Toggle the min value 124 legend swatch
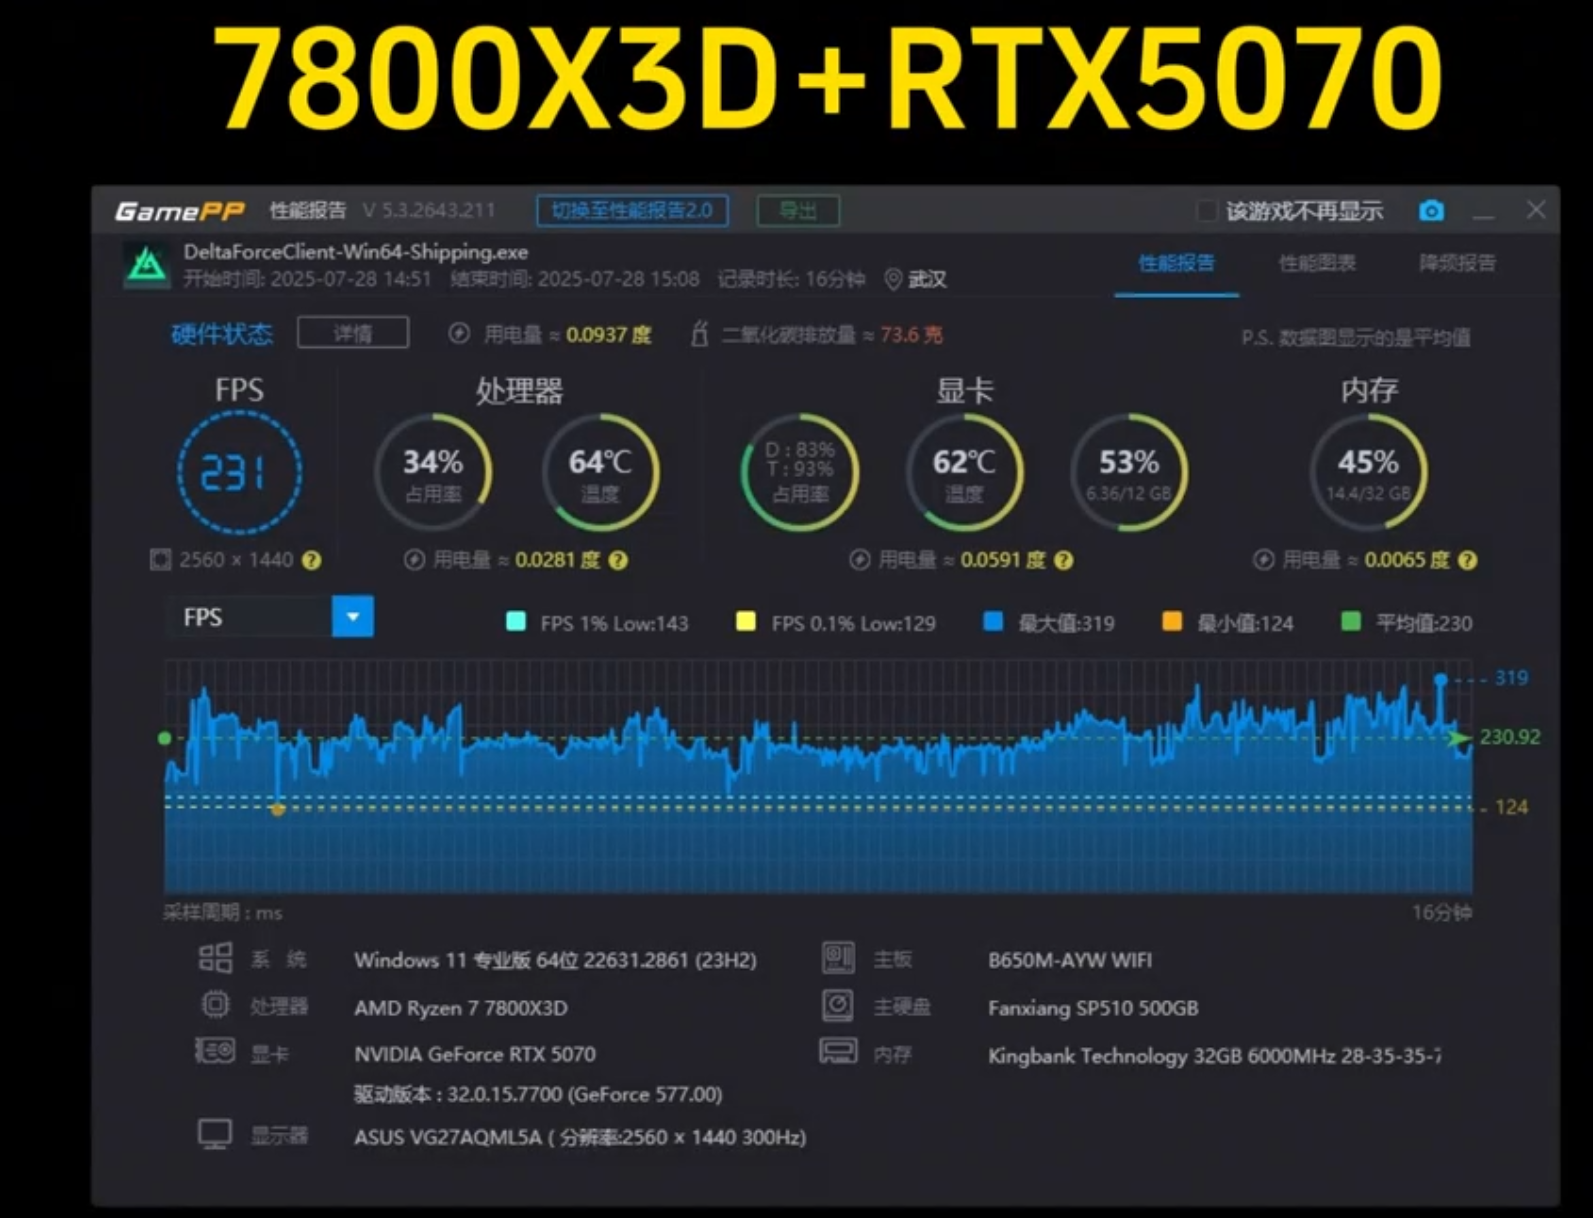This screenshot has height=1218, width=1593. coord(1172,622)
